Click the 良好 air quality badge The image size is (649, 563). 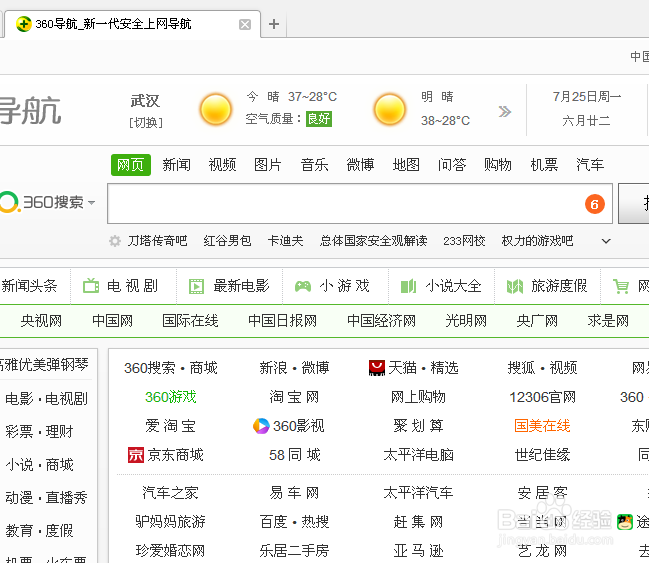(319, 119)
